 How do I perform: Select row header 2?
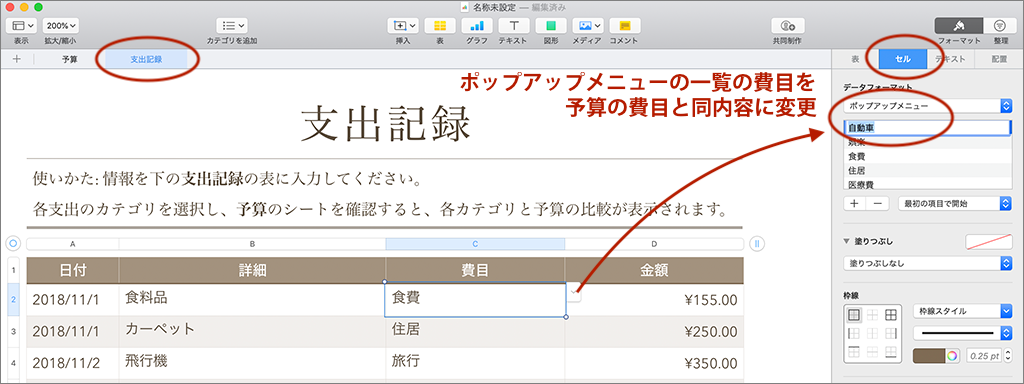point(13,300)
